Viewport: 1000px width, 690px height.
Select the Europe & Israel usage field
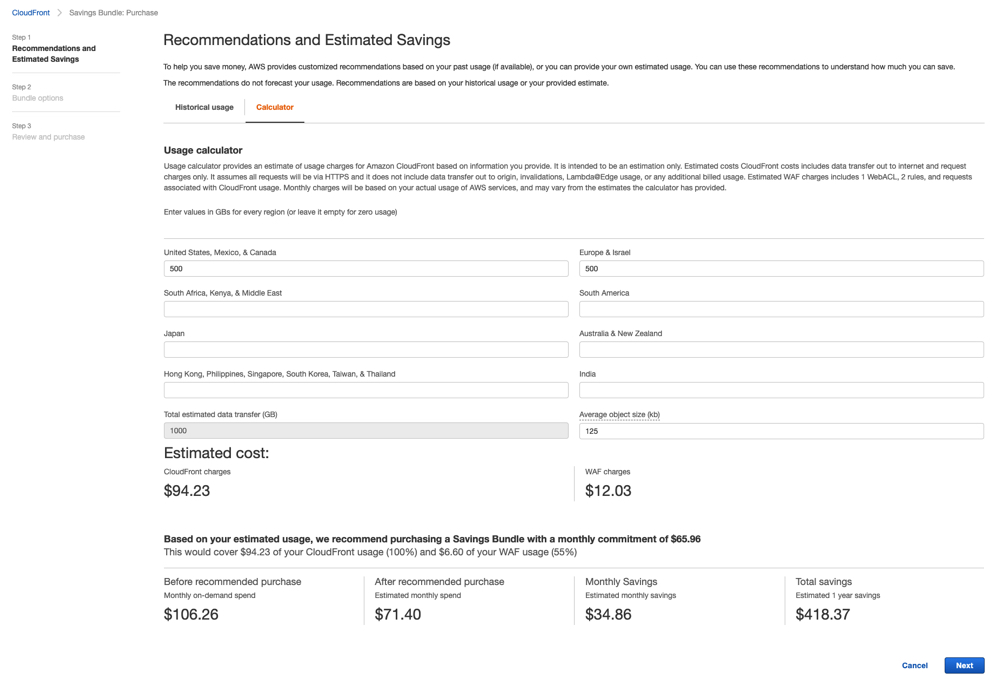(780, 268)
